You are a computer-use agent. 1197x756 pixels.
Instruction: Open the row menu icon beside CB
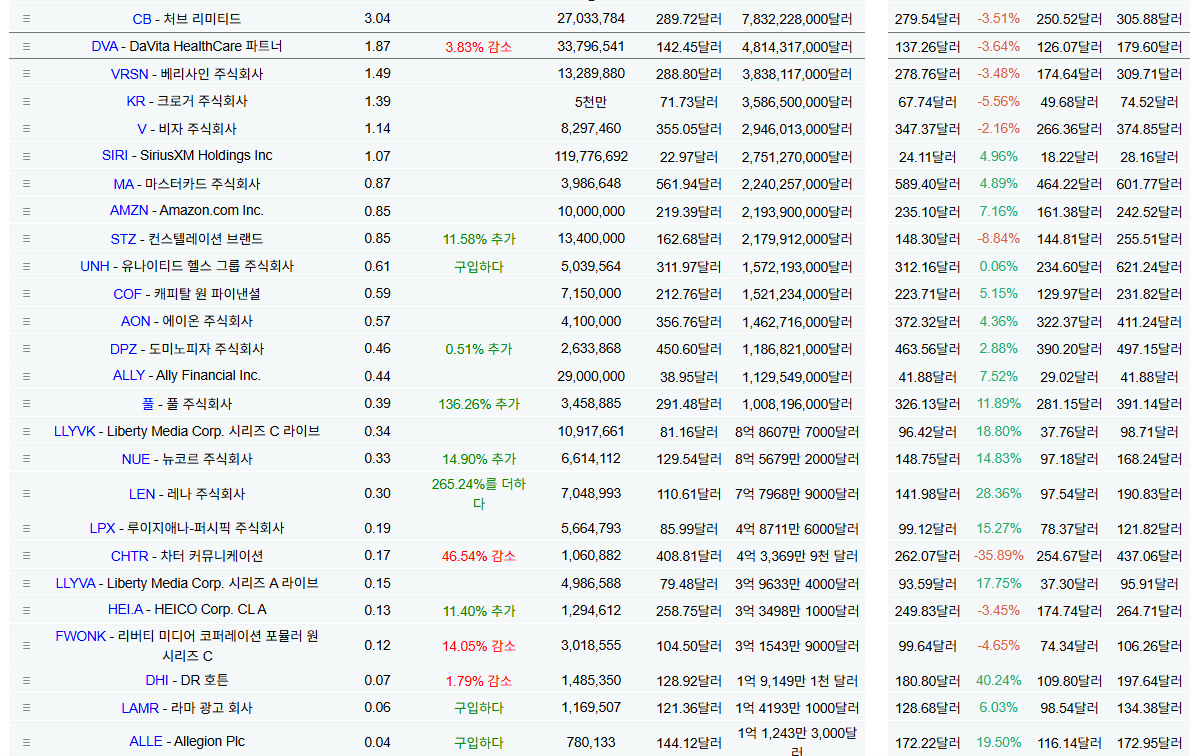coord(26,19)
